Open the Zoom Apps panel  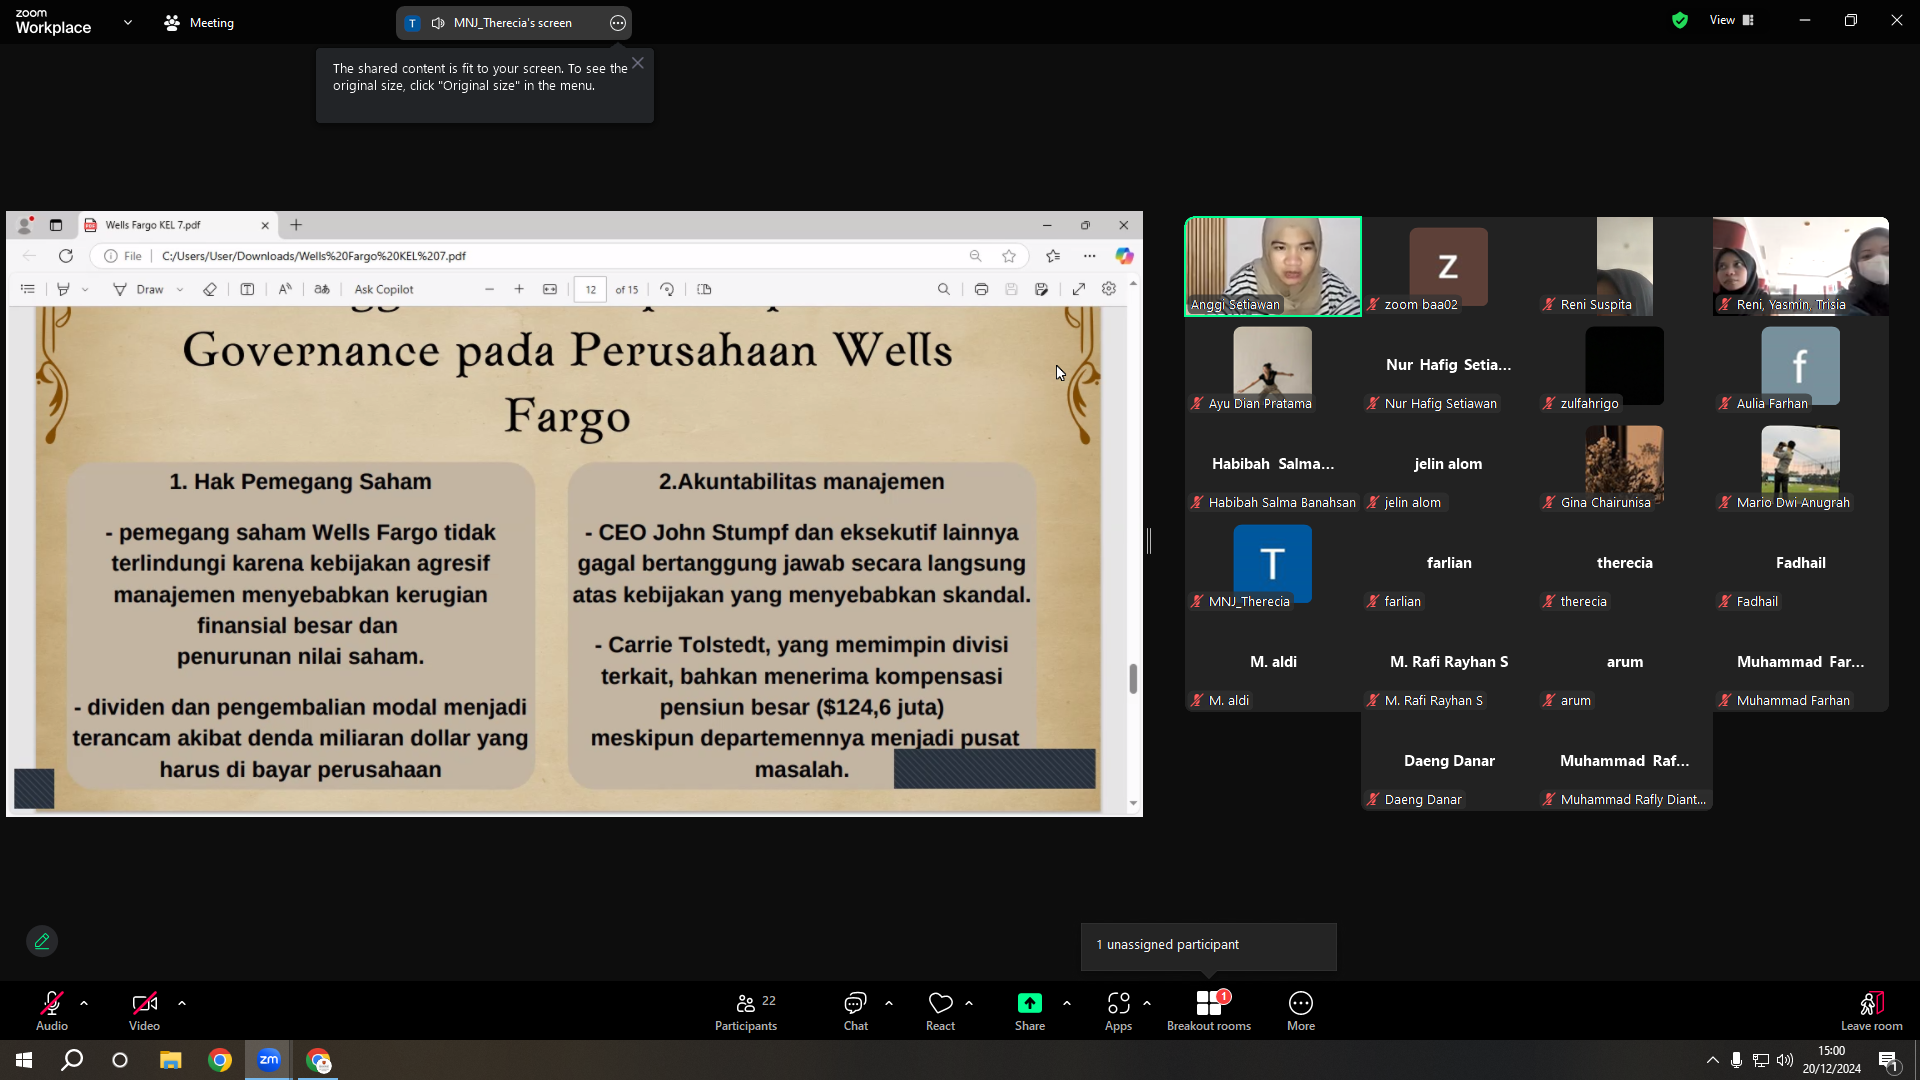(1118, 1011)
